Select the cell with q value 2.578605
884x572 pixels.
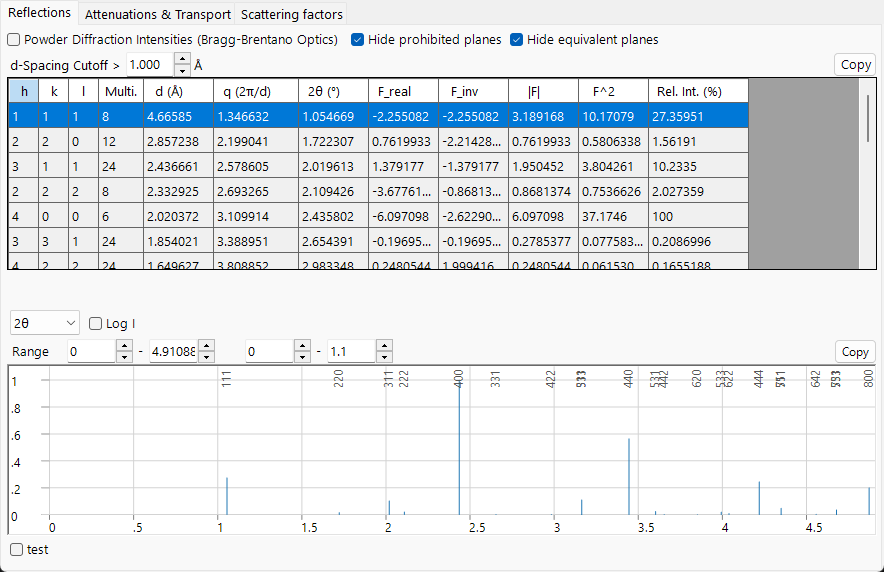[255, 166]
